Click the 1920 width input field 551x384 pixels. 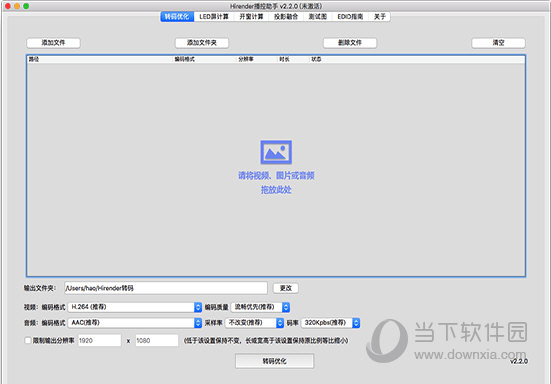pyautogui.click(x=99, y=340)
